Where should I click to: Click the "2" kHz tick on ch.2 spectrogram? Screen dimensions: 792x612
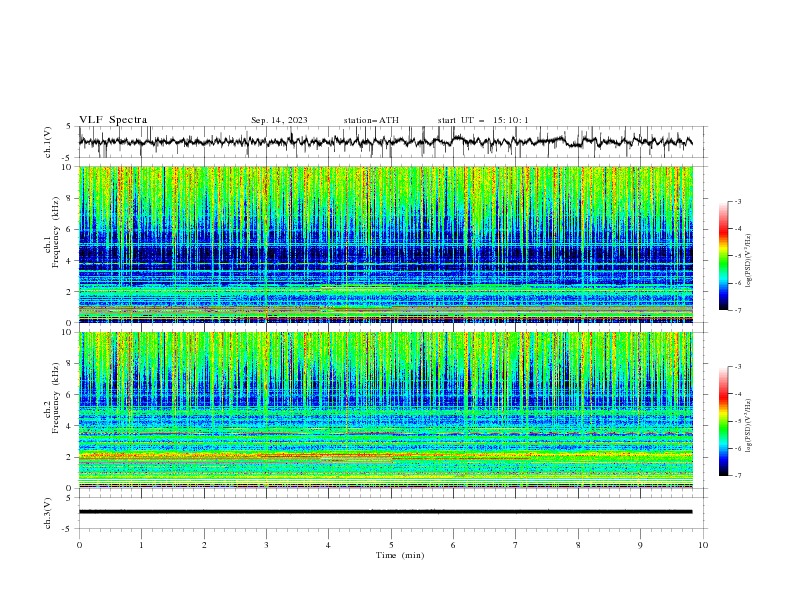[x=71, y=457]
